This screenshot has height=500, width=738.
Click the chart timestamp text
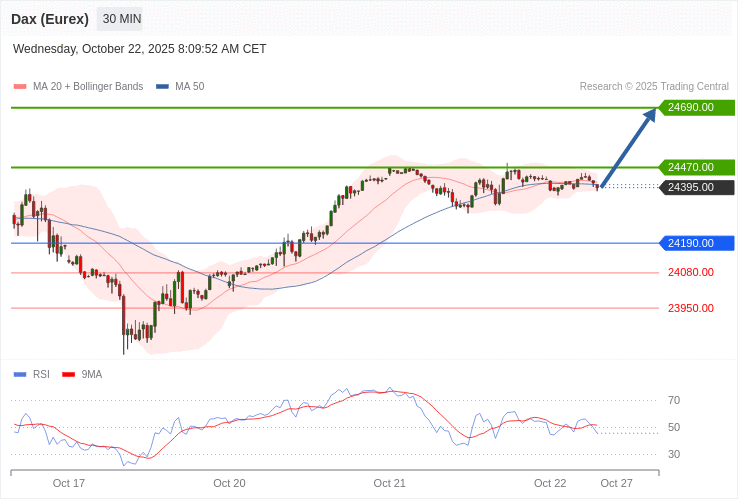140,49
